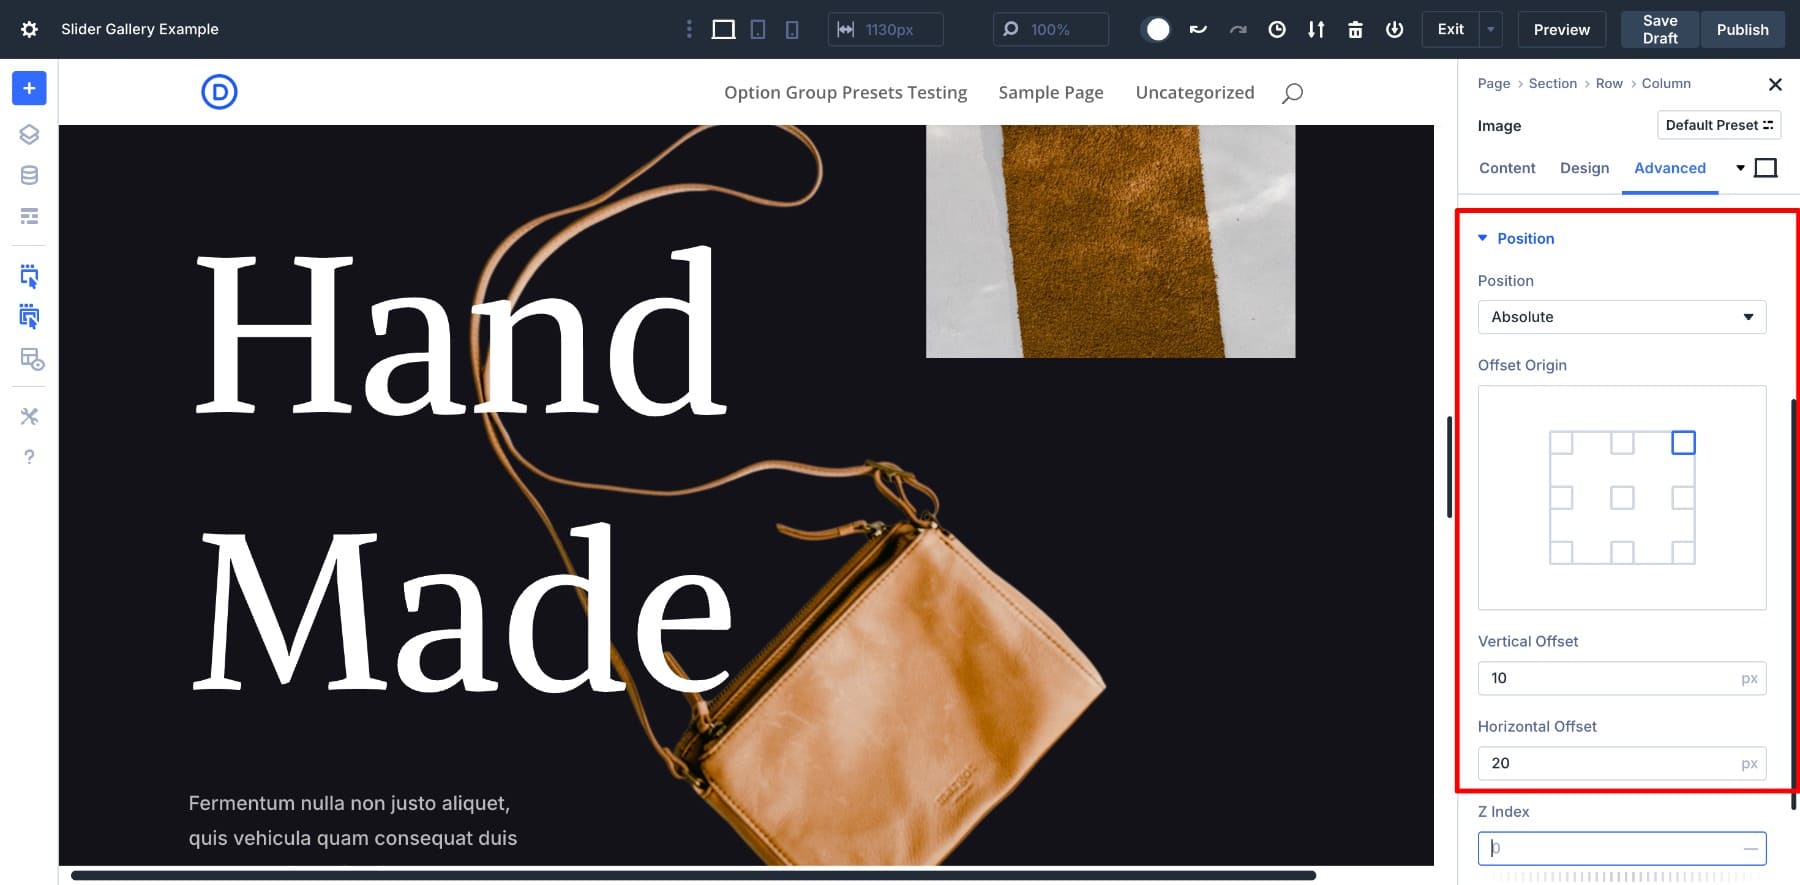Open the 100% zoom control
1800x885 pixels.
(1050, 29)
